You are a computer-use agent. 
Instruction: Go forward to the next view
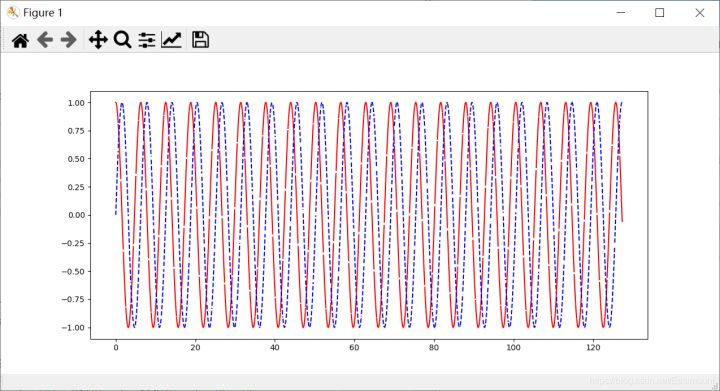(x=68, y=40)
